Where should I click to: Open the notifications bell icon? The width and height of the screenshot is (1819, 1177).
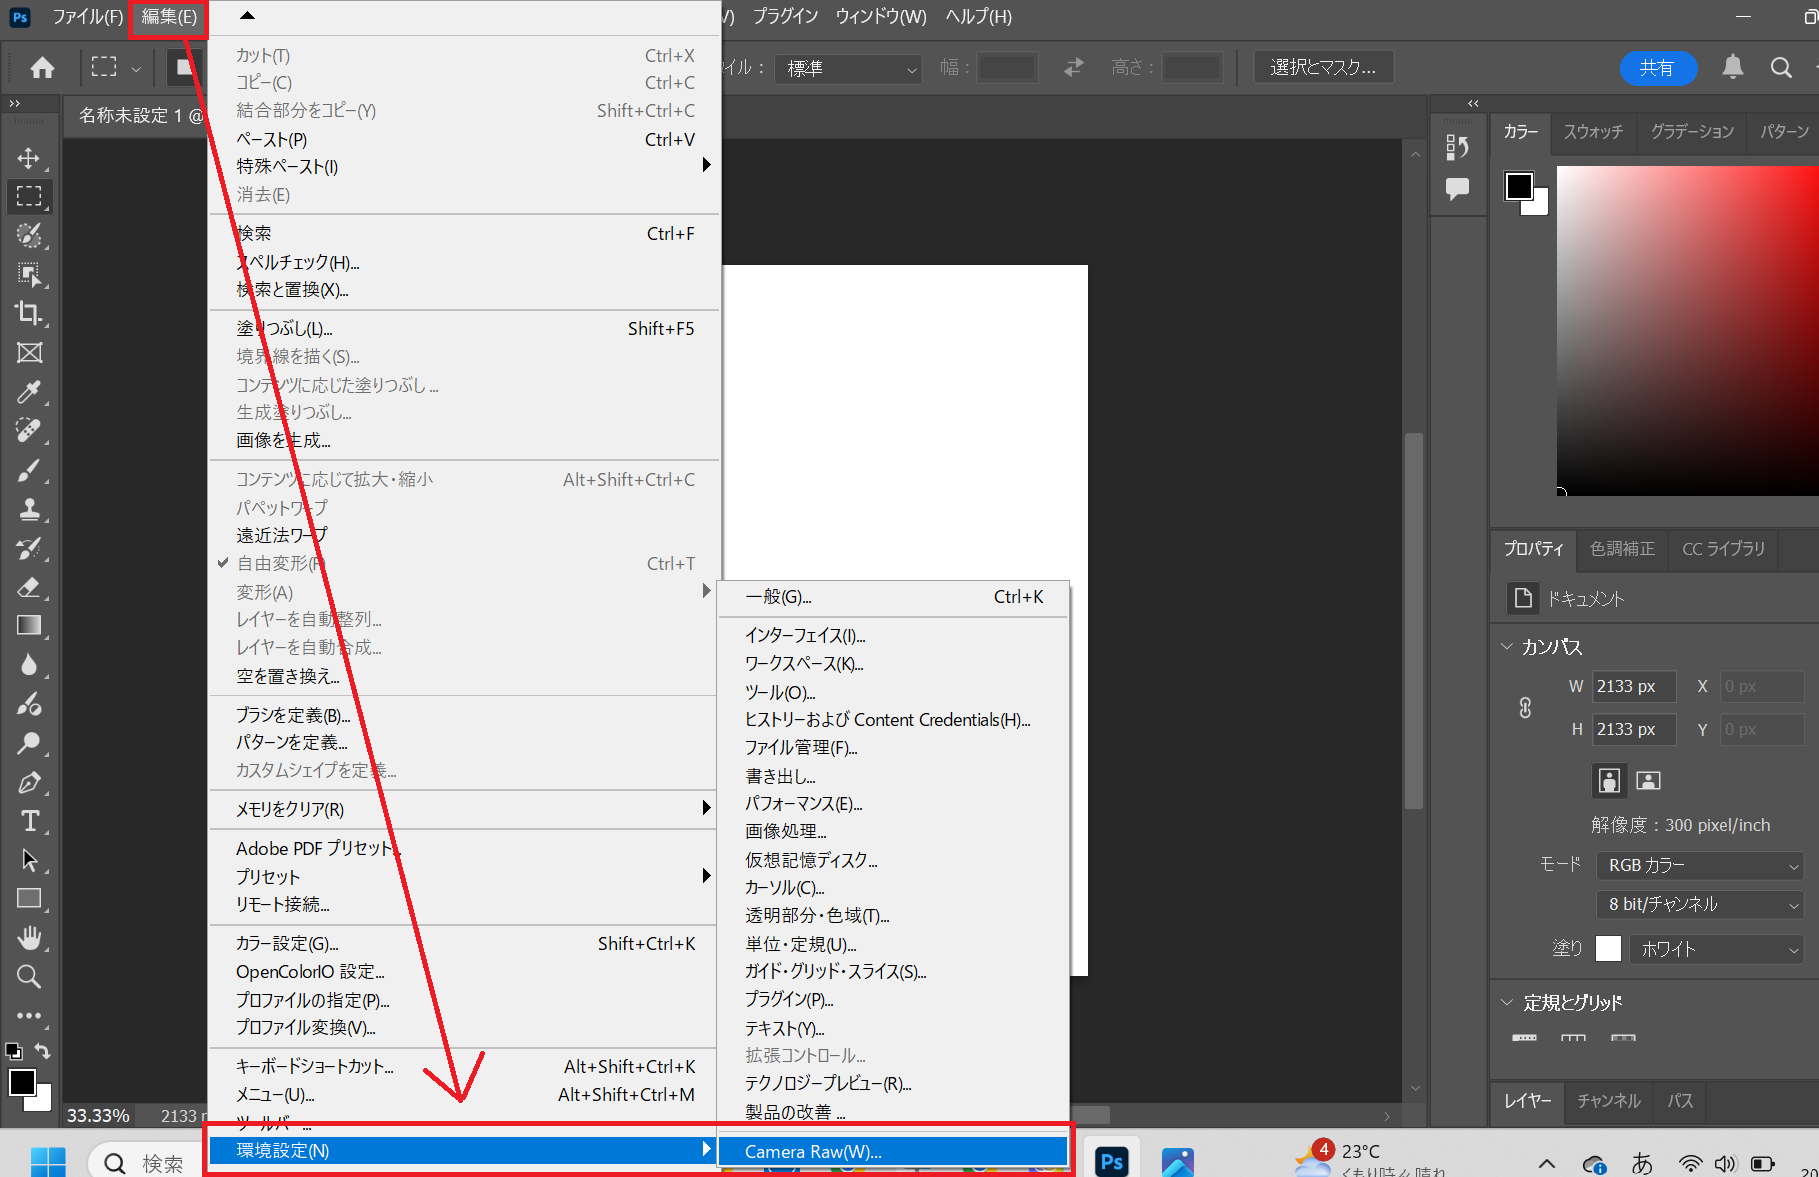(1732, 67)
